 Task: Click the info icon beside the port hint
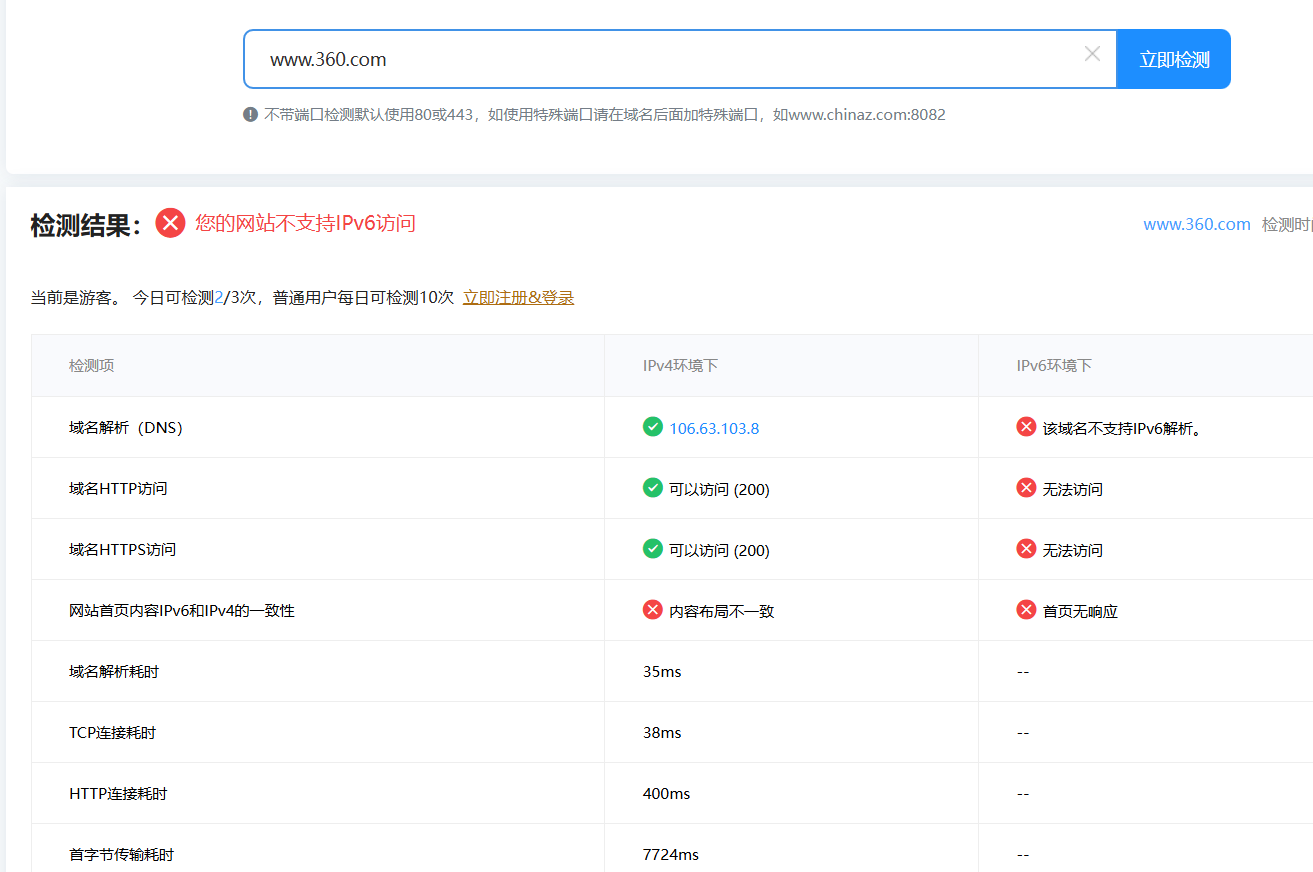(x=251, y=114)
